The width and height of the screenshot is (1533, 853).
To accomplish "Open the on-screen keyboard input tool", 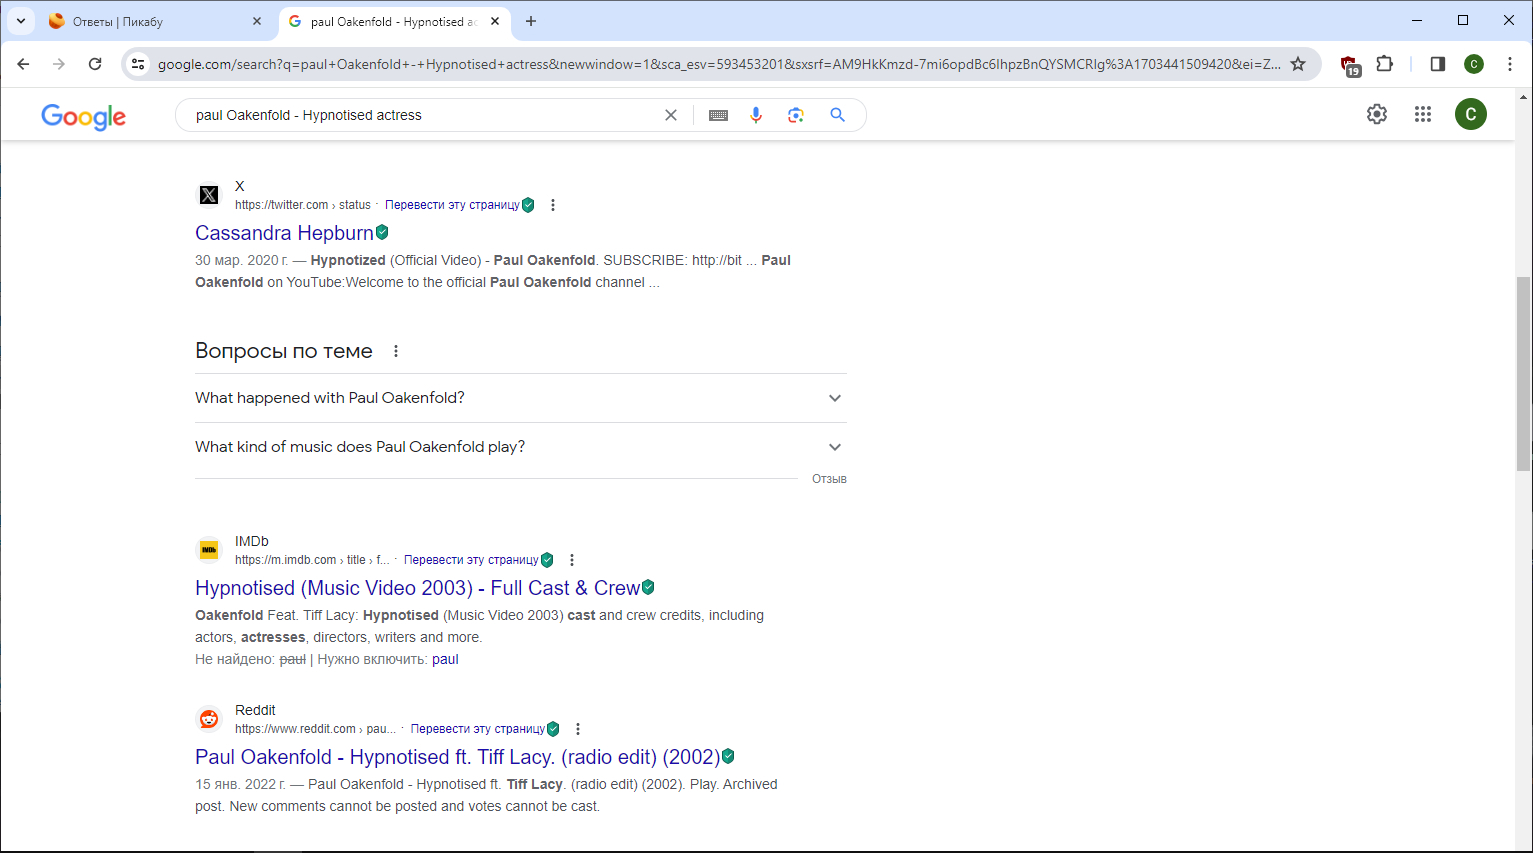I will (718, 115).
